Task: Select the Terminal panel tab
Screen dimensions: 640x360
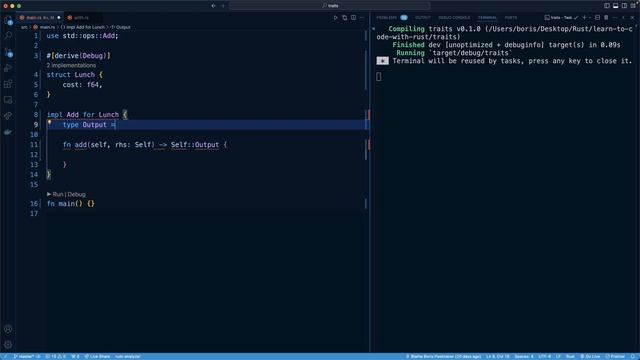Action: [x=487, y=18]
